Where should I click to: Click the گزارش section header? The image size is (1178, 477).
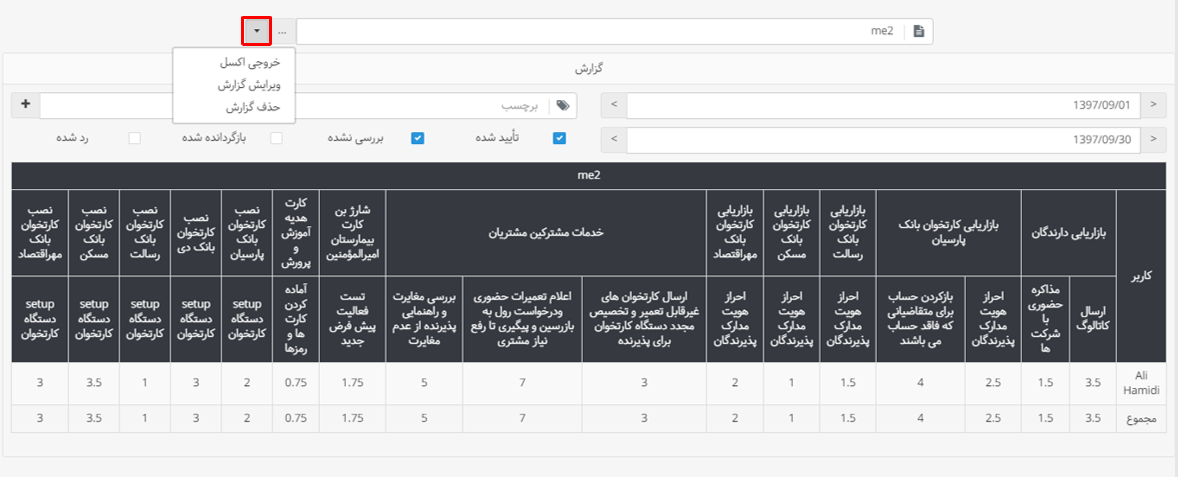click(590, 68)
